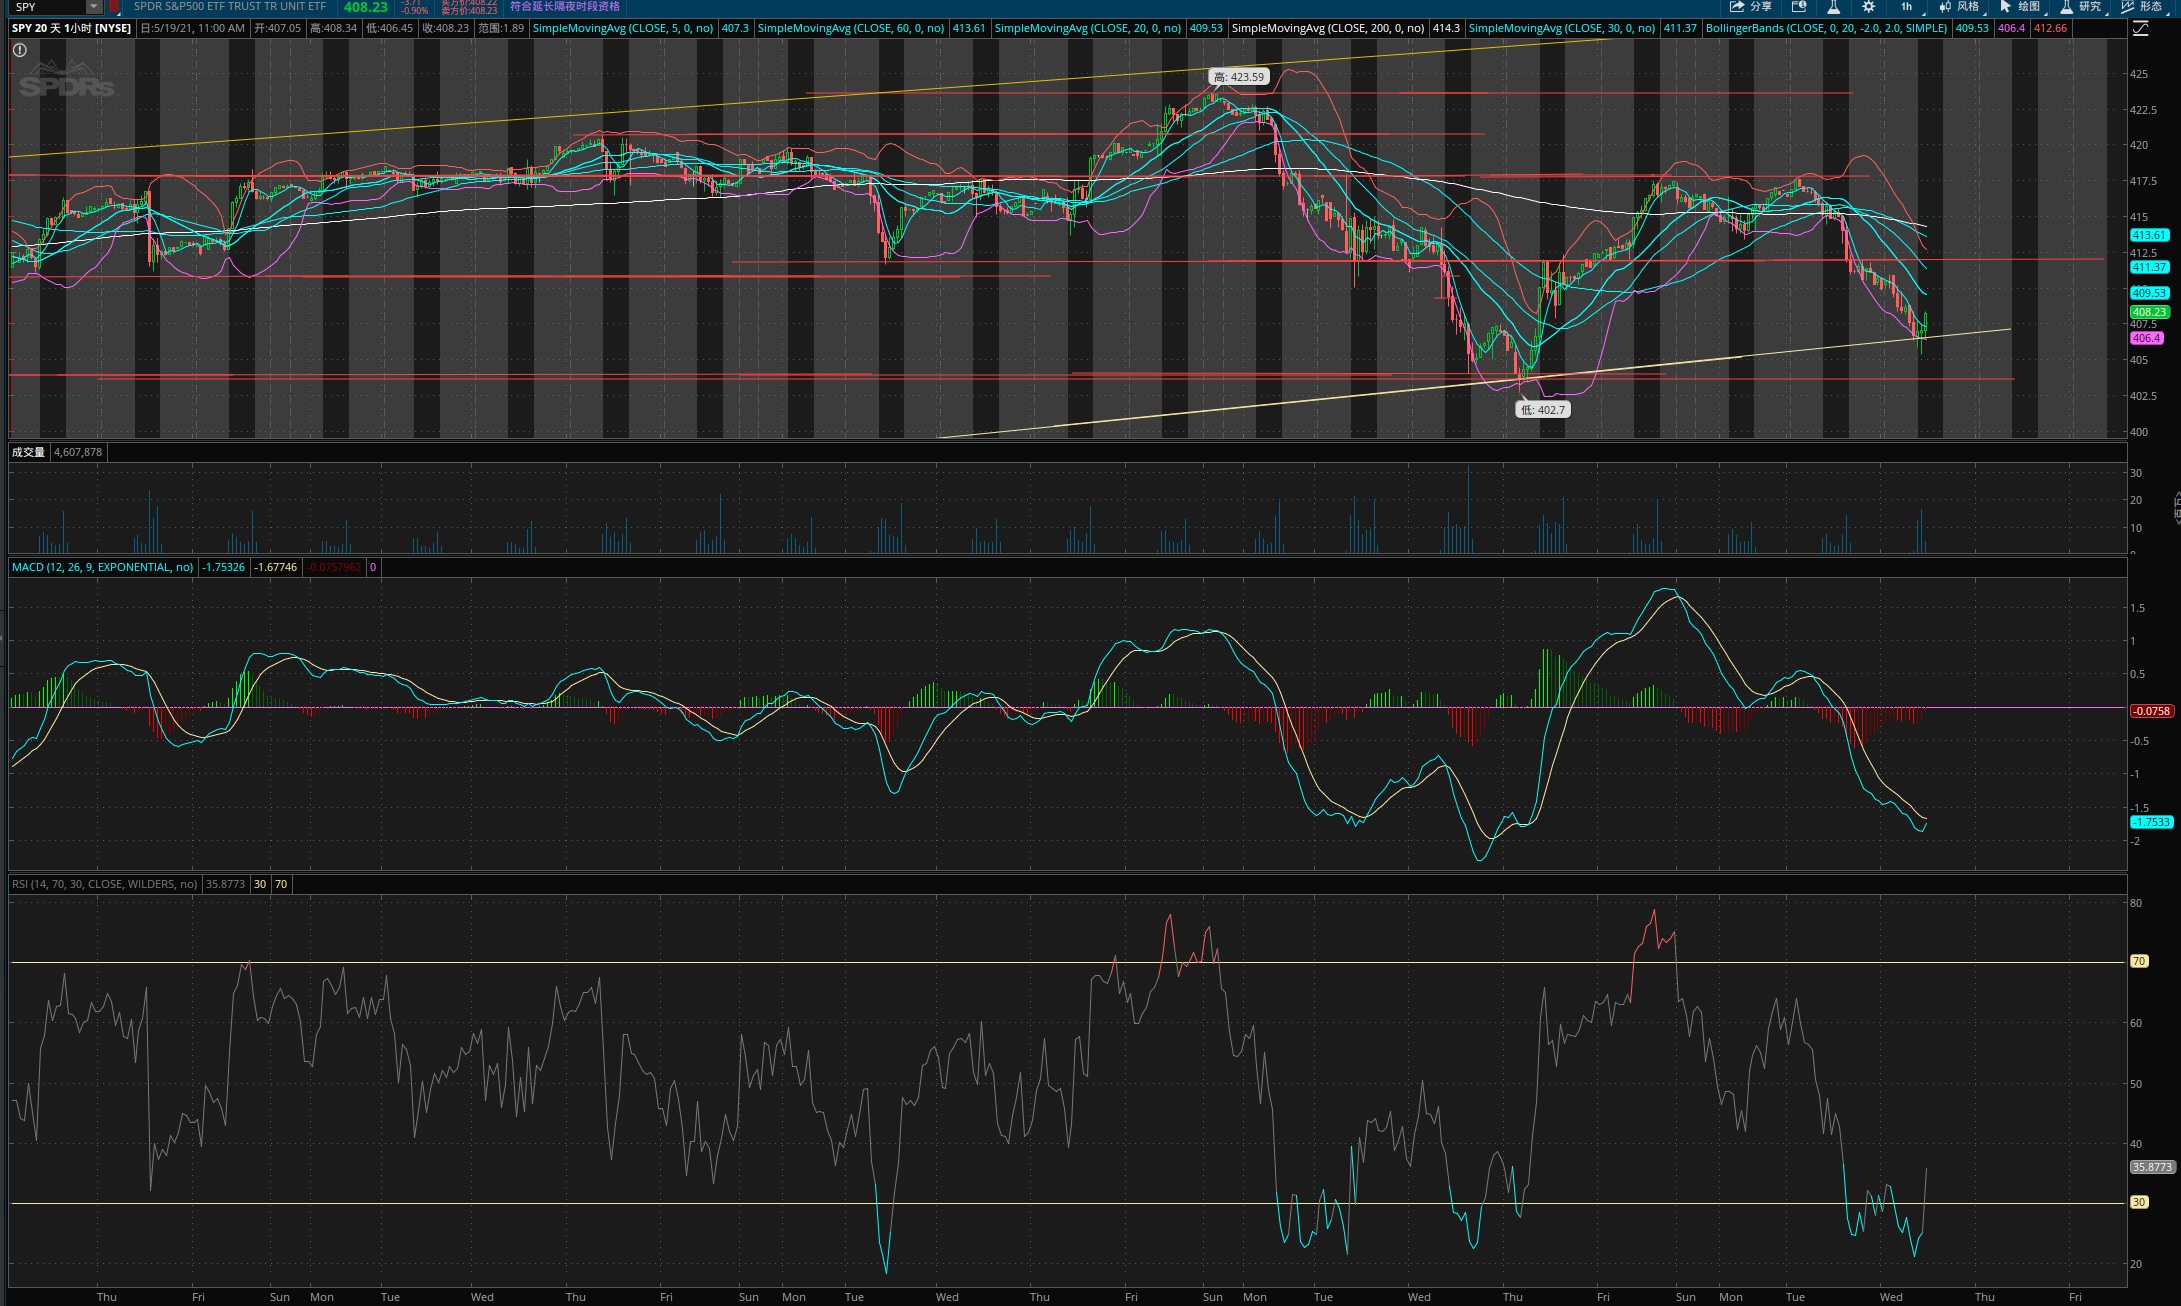
Task: Click the -0.90% change value
Action: point(415,11)
